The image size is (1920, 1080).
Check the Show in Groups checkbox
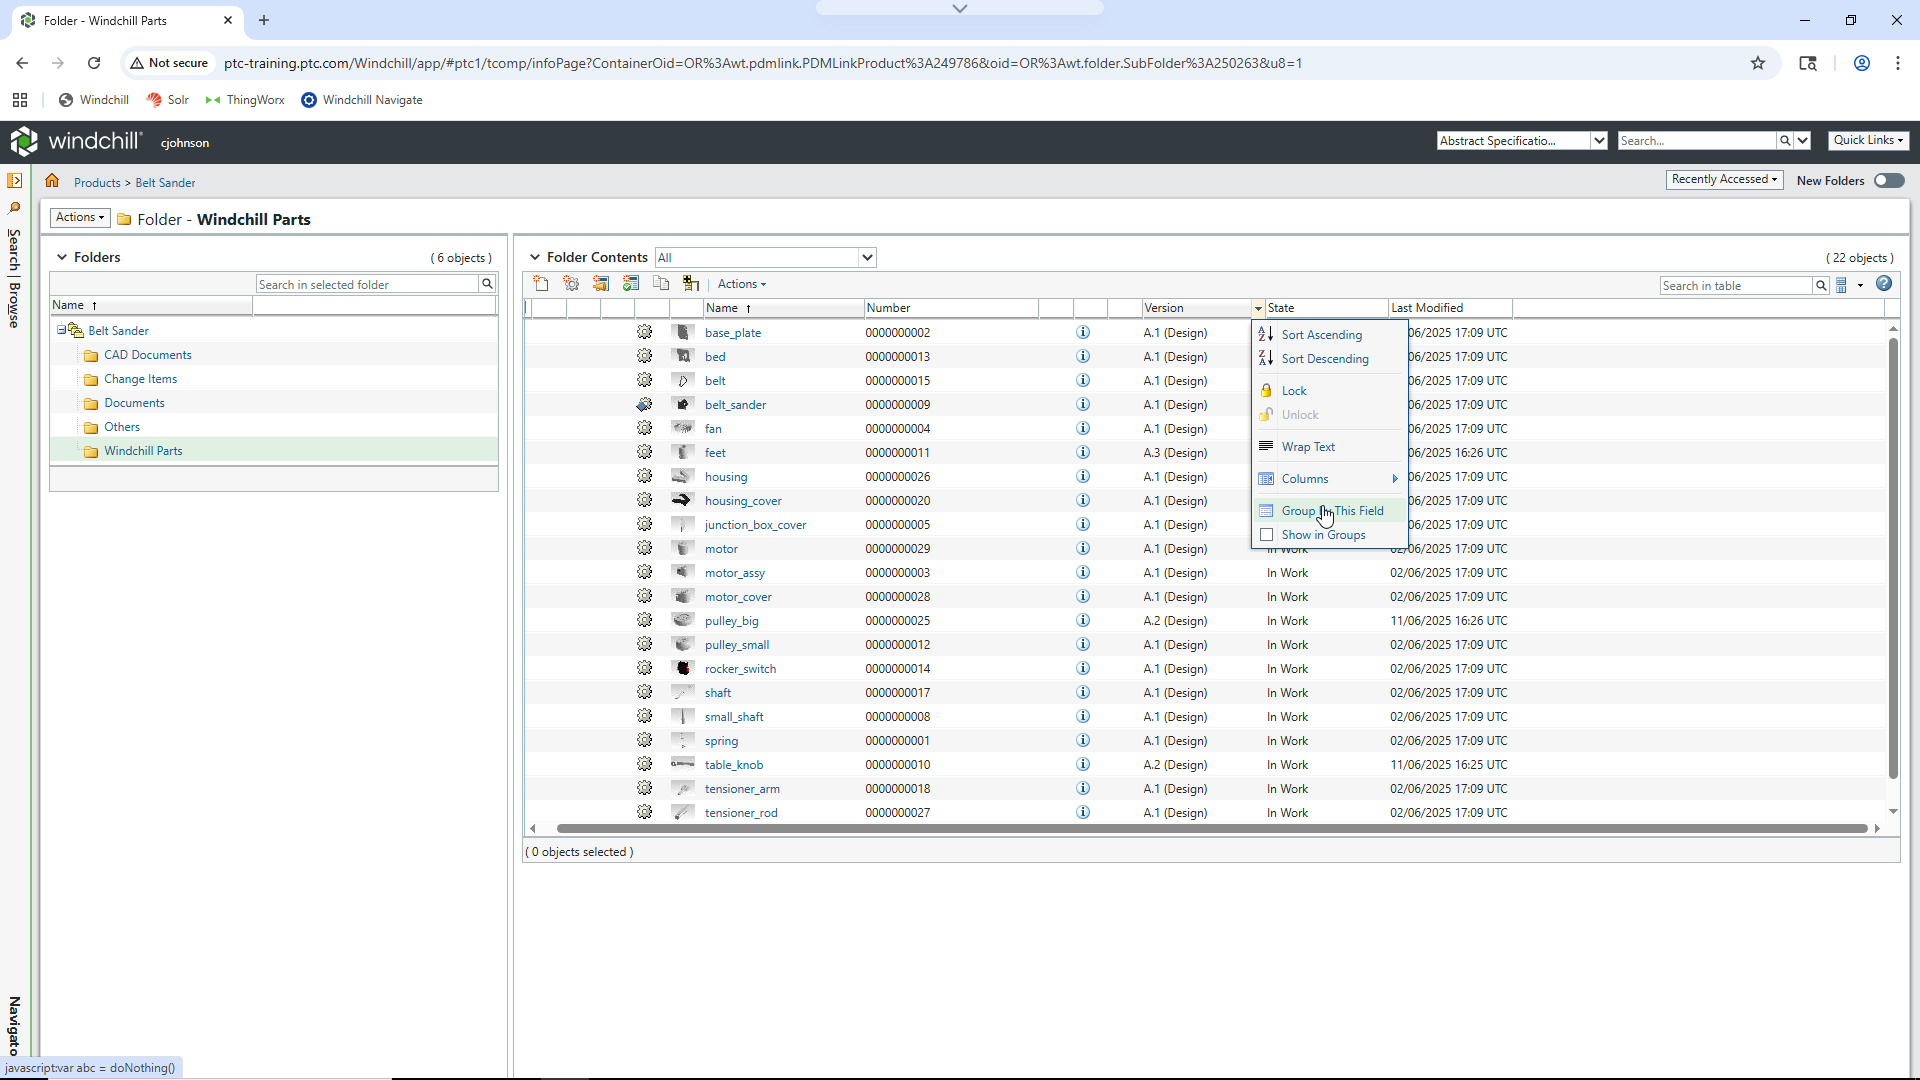(x=1267, y=535)
